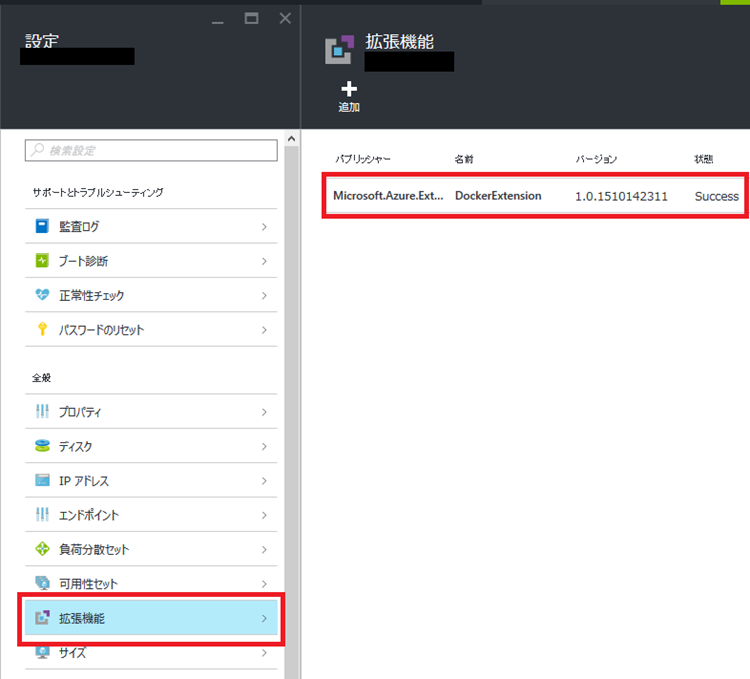Expand 可用性セット chevron arrow
Viewport: 750px width, 679px height.
[264, 584]
